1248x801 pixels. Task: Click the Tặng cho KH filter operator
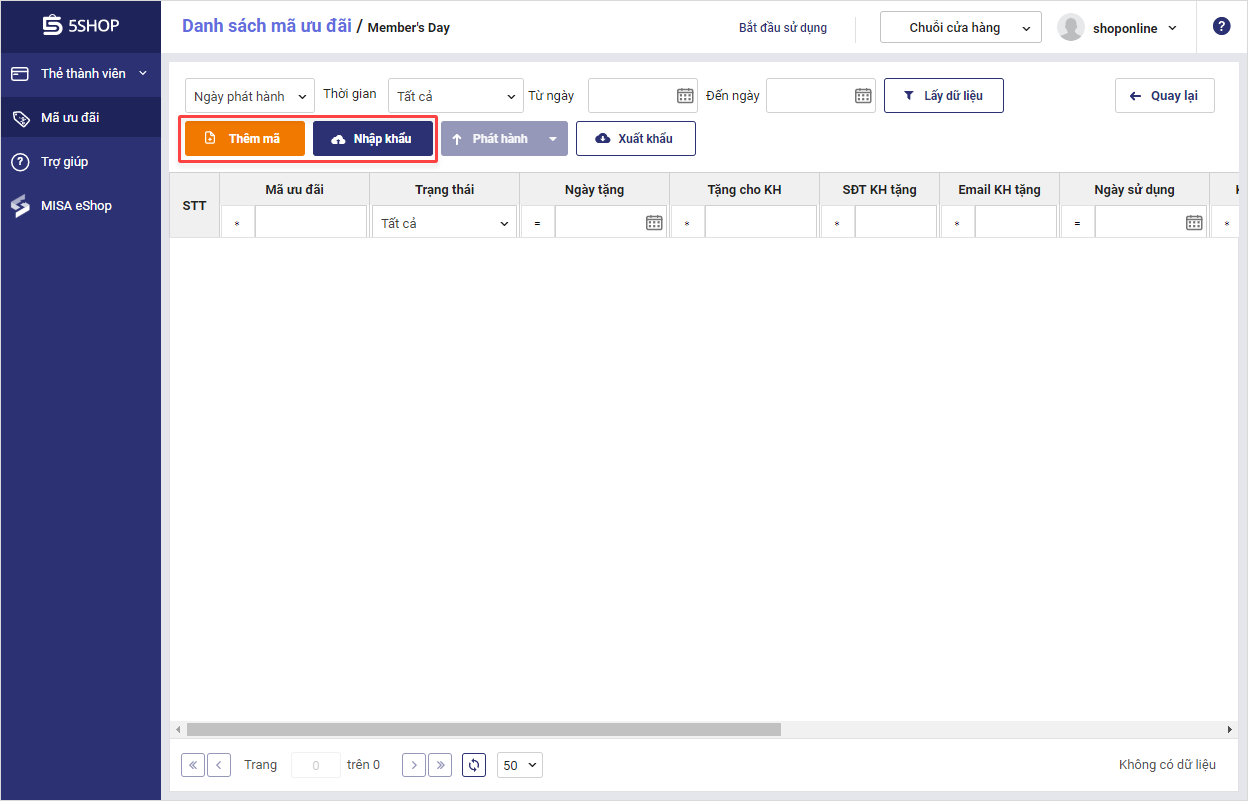687,223
